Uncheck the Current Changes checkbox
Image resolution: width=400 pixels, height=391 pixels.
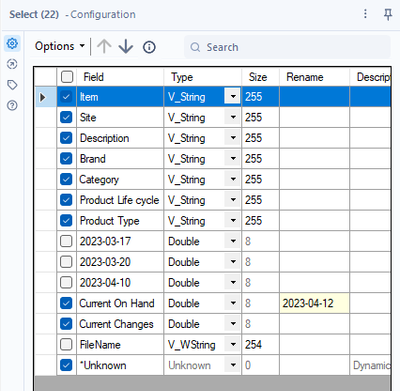(x=66, y=324)
